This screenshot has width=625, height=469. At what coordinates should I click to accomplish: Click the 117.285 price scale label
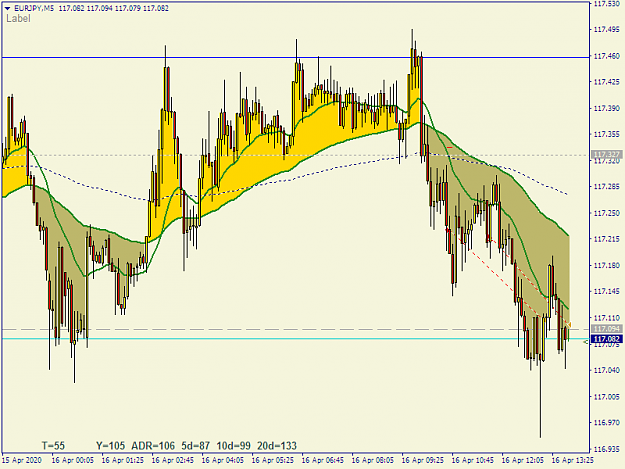click(607, 187)
